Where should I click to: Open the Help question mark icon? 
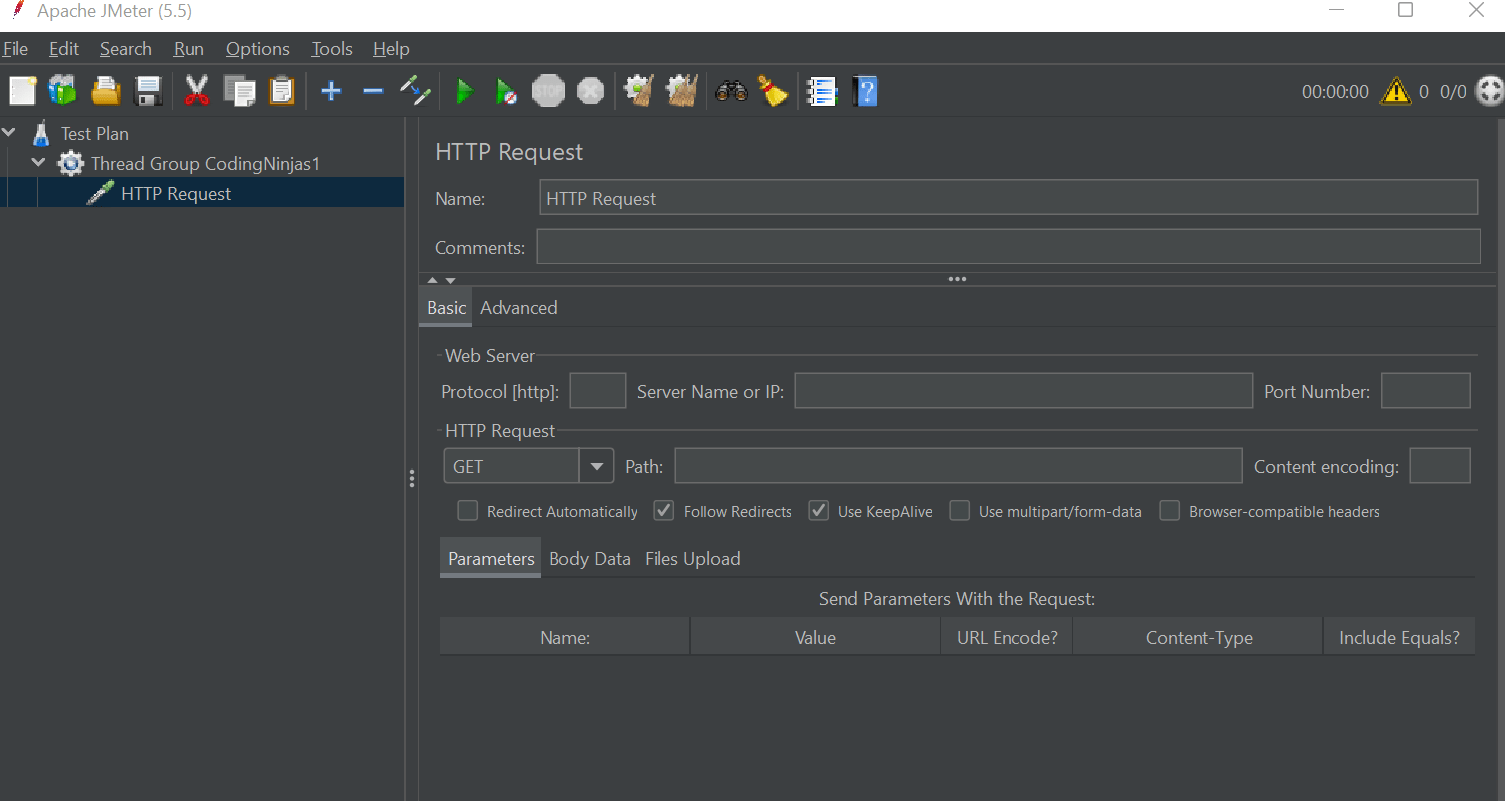click(864, 91)
